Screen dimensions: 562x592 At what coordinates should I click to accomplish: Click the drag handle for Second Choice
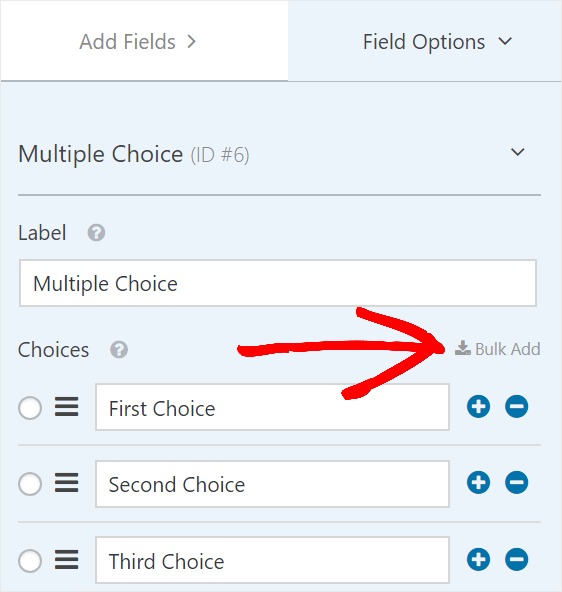point(66,483)
